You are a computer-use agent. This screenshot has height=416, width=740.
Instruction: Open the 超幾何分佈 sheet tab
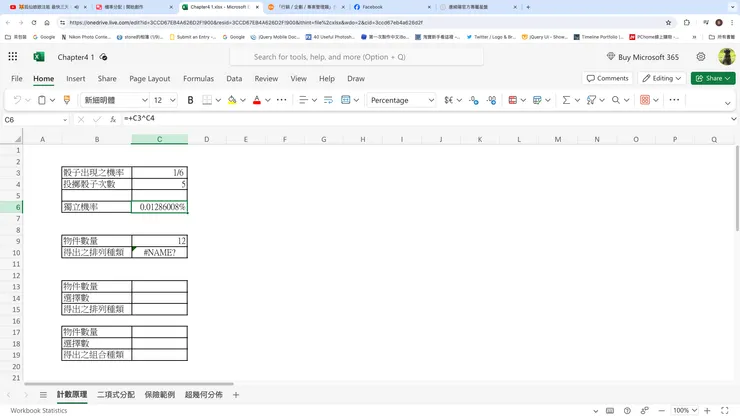pos(203,395)
